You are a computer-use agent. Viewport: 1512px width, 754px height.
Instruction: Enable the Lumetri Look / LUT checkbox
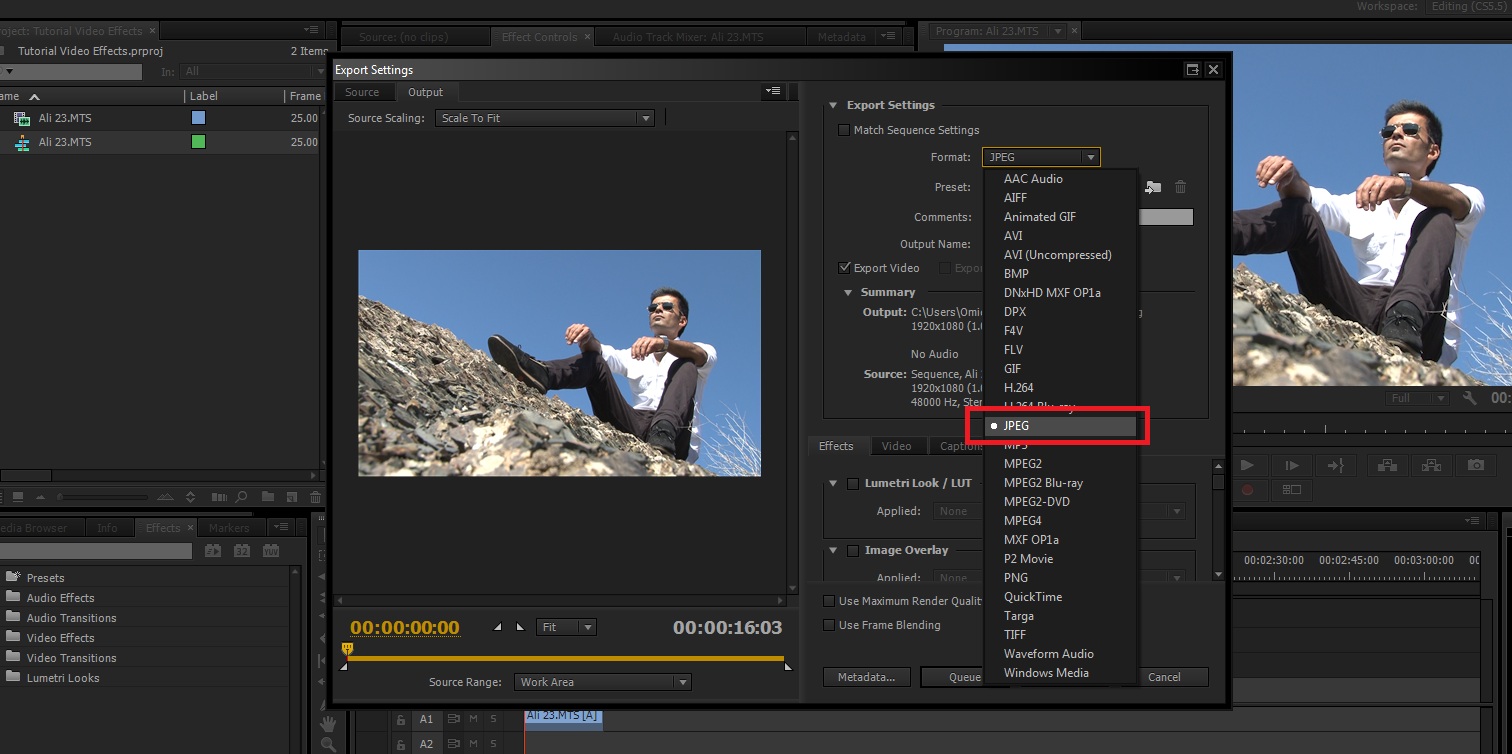coord(853,483)
